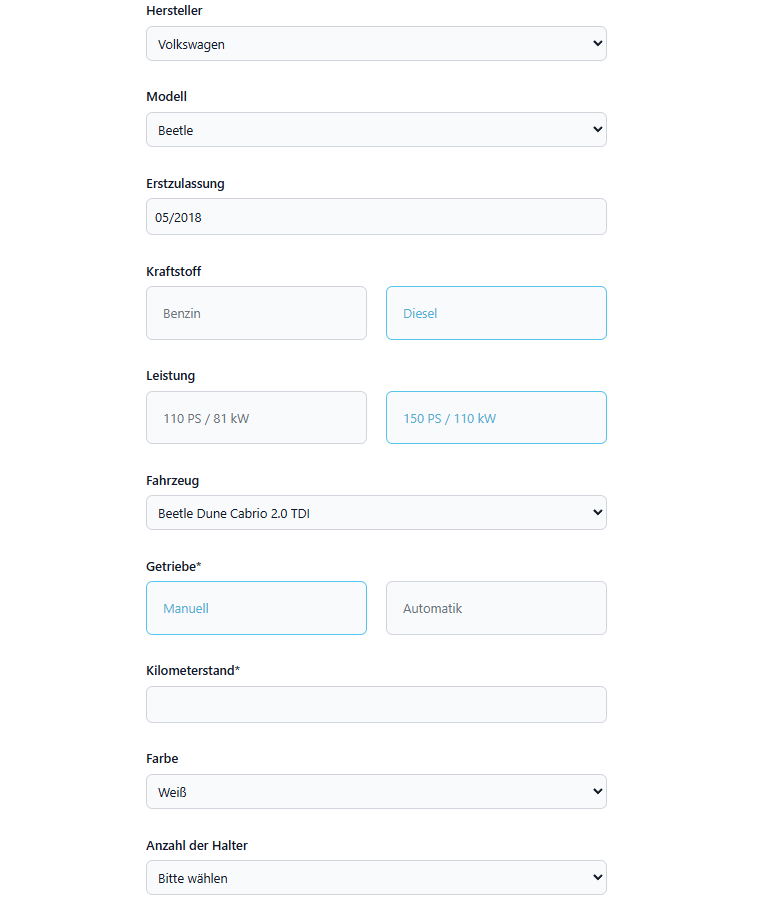Select 110 PS / 81 kW power
The height and width of the screenshot is (901, 784).
[x=256, y=418]
